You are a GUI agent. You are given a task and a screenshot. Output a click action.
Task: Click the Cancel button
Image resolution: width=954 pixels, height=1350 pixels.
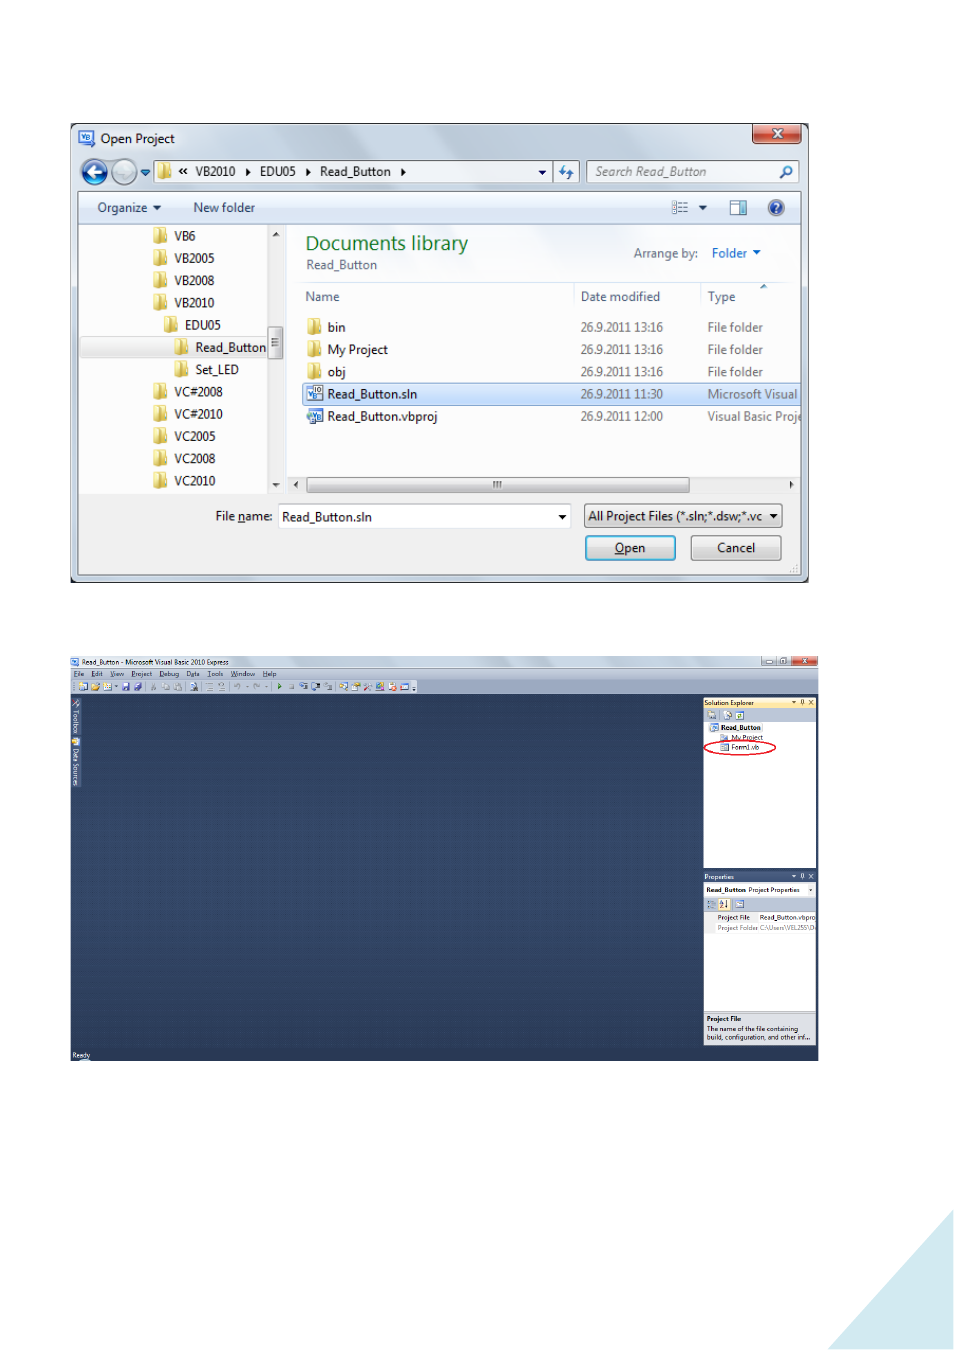(736, 548)
